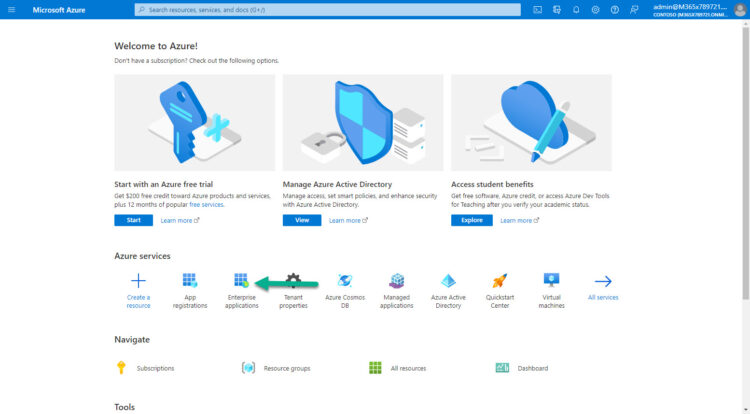Click the Dashboard icon
Screen dimensions: 750x414
tap(502, 368)
